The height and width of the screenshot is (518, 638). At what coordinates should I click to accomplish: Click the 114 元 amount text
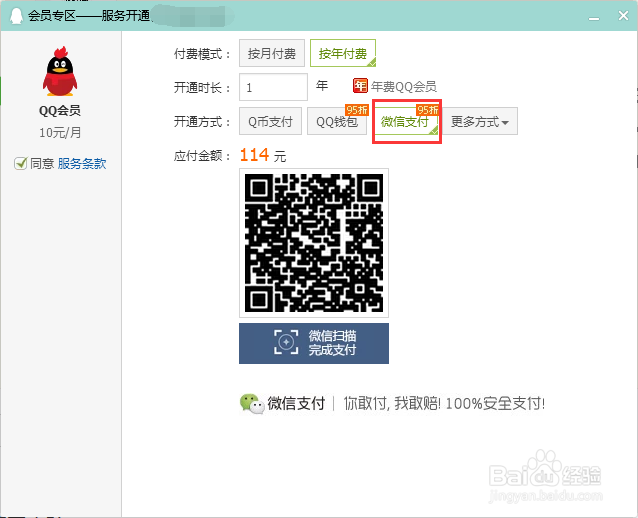pyautogui.click(x=263, y=155)
